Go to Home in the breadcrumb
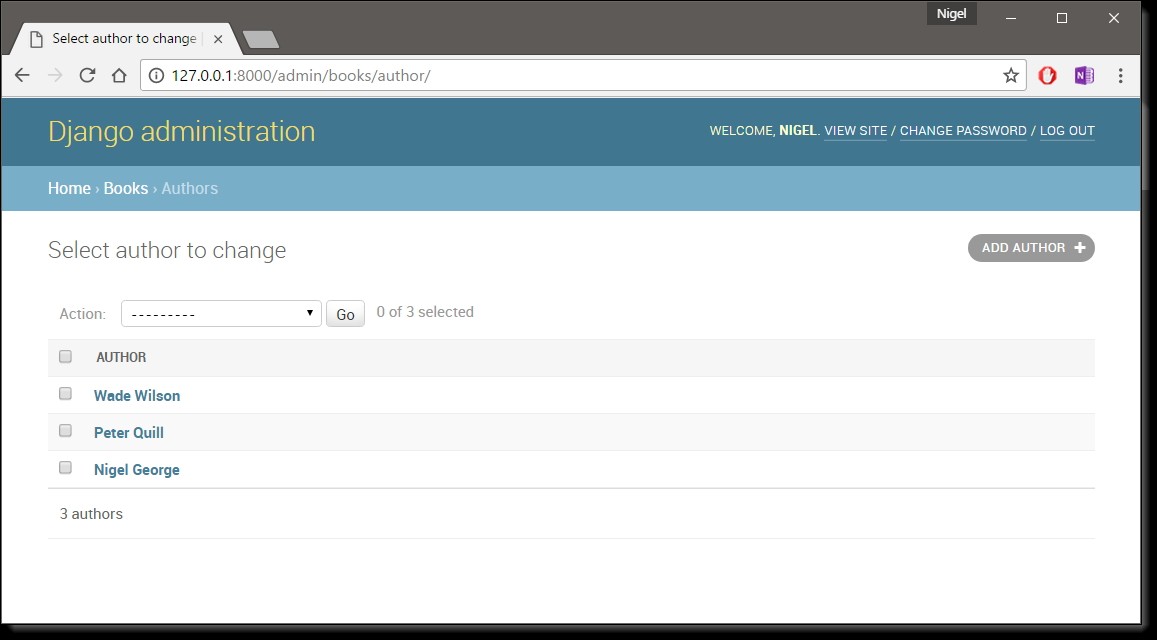Screen dimensions: 1157x640 (x=69, y=188)
